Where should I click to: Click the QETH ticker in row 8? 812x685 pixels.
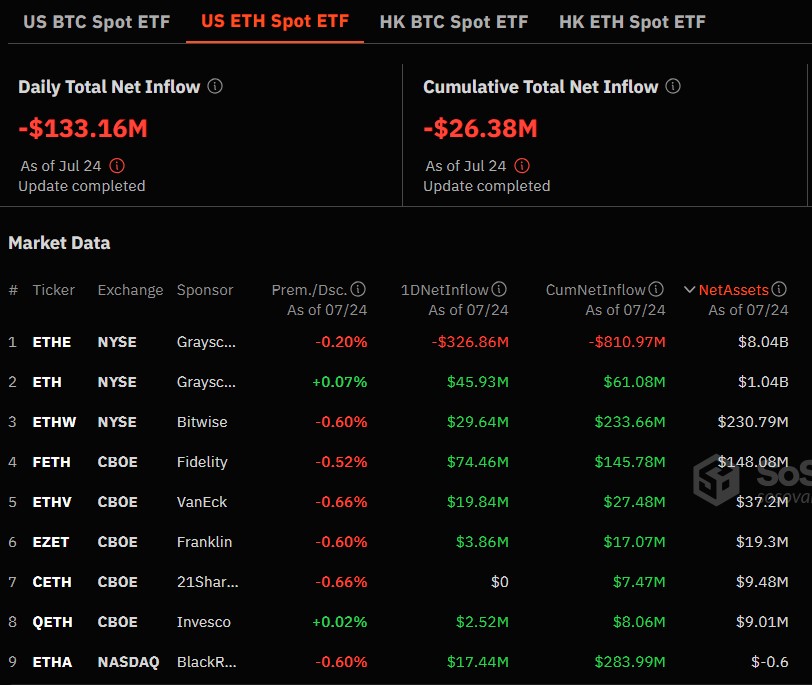(x=53, y=622)
